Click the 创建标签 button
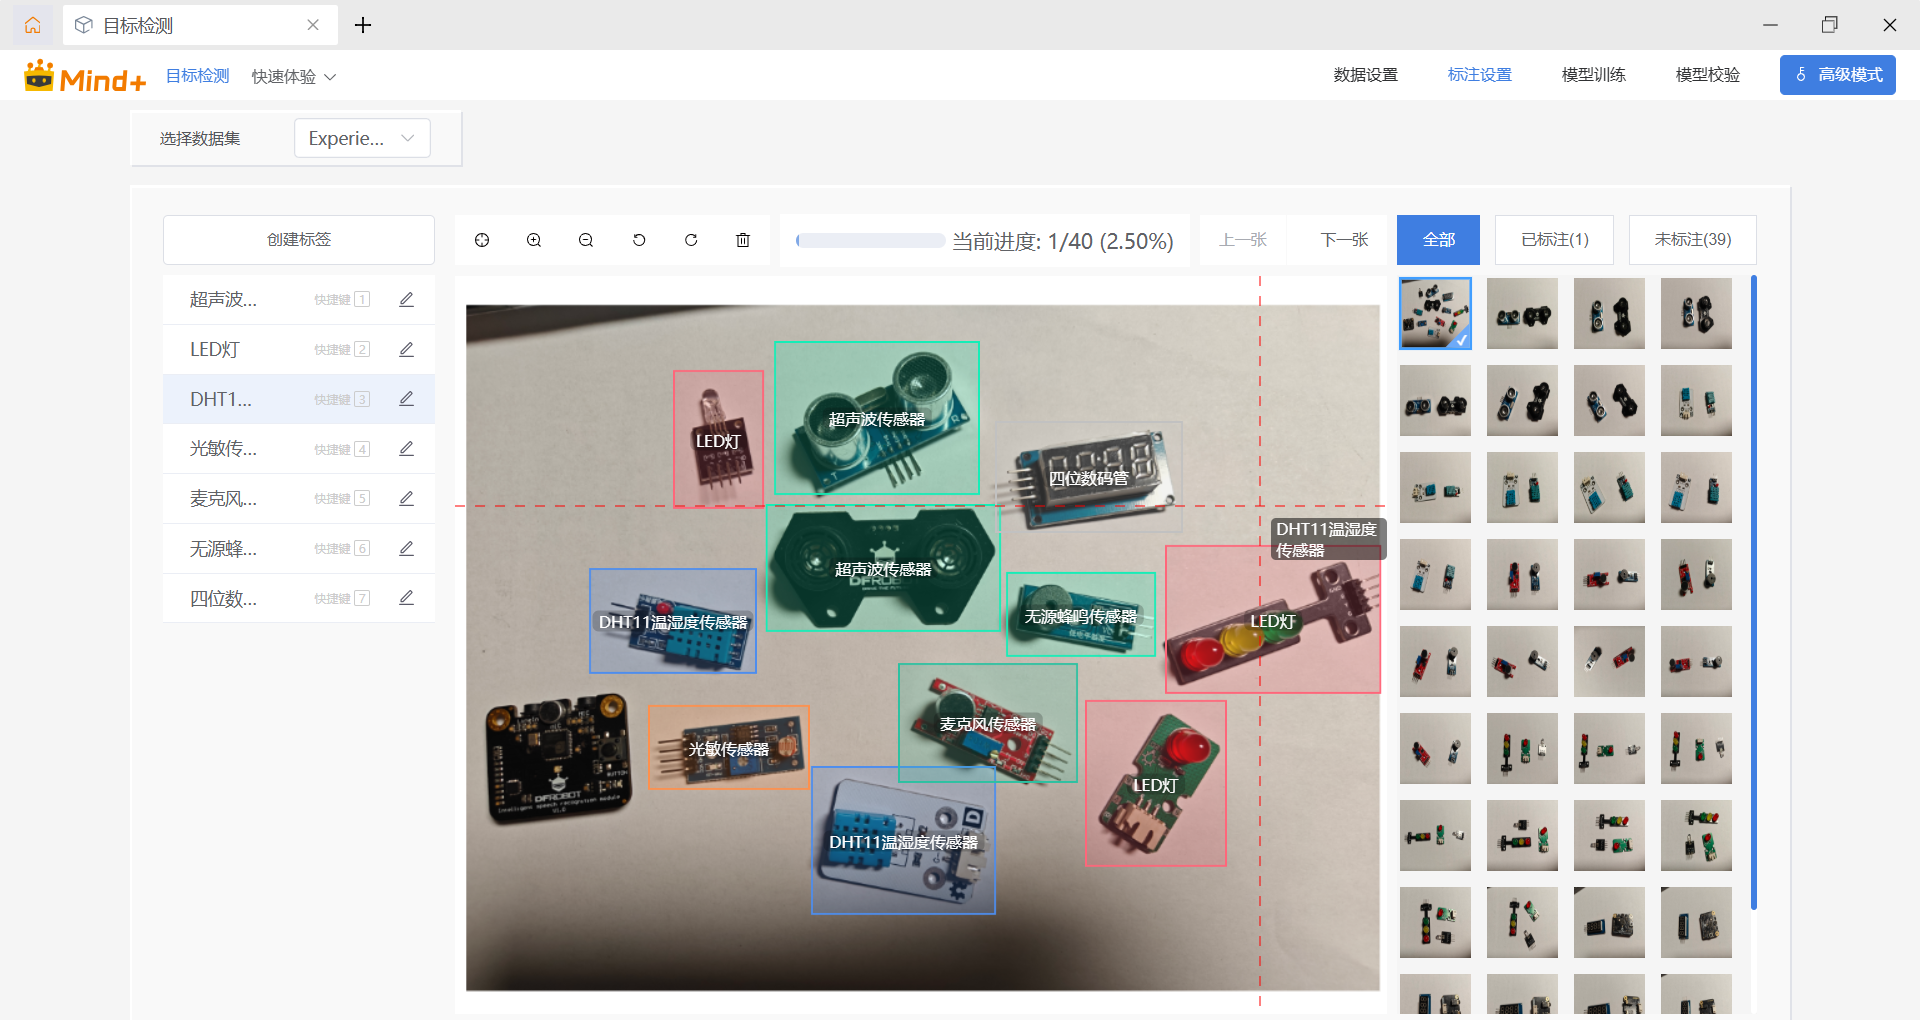Viewport: 1920px width, 1020px height. (x=299, y=240)
